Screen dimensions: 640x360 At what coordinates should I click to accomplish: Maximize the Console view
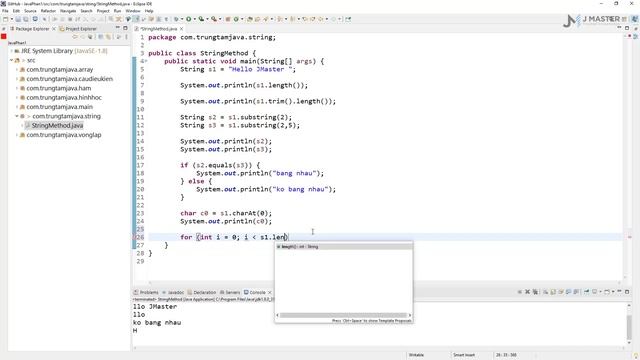click(627, 292)
